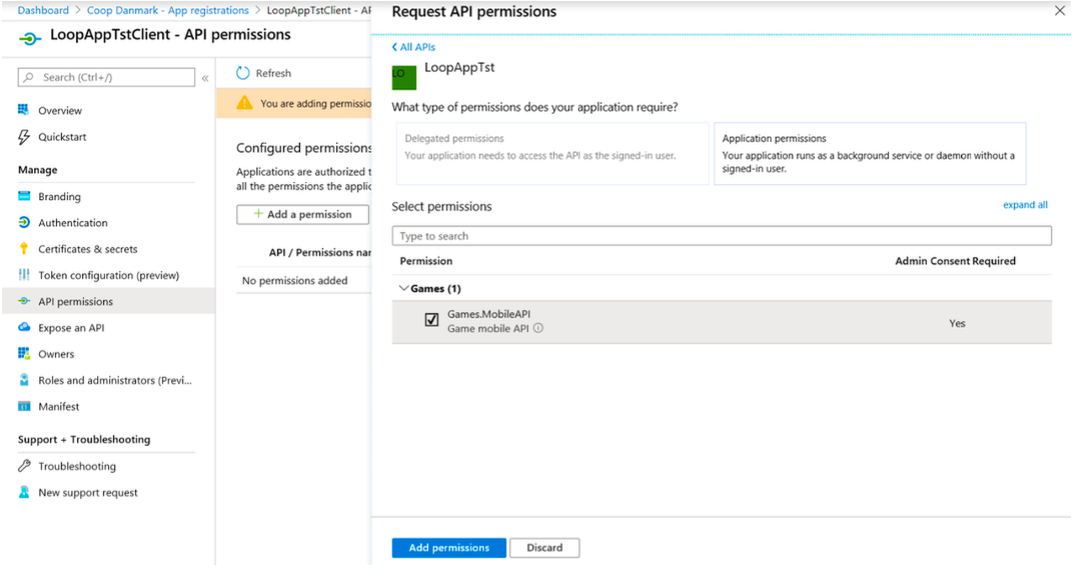This screenshot has width=1072, height=569.
Task: Click the Expose an API cloud icon
Action: (x=24, y=327)
